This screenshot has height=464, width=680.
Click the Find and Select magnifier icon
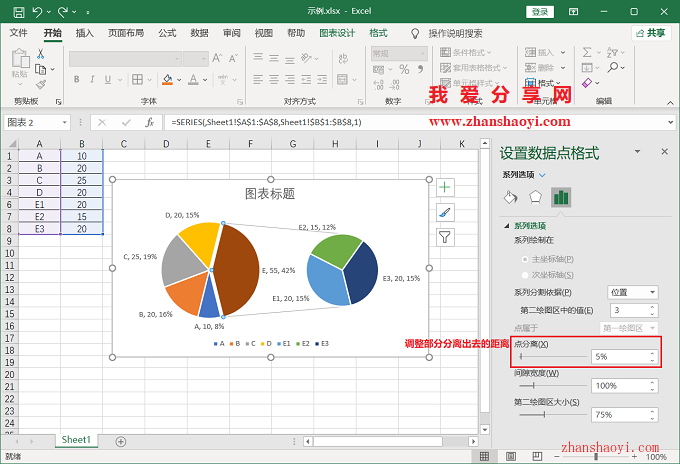pyautogui.click(x=613, y=67)
